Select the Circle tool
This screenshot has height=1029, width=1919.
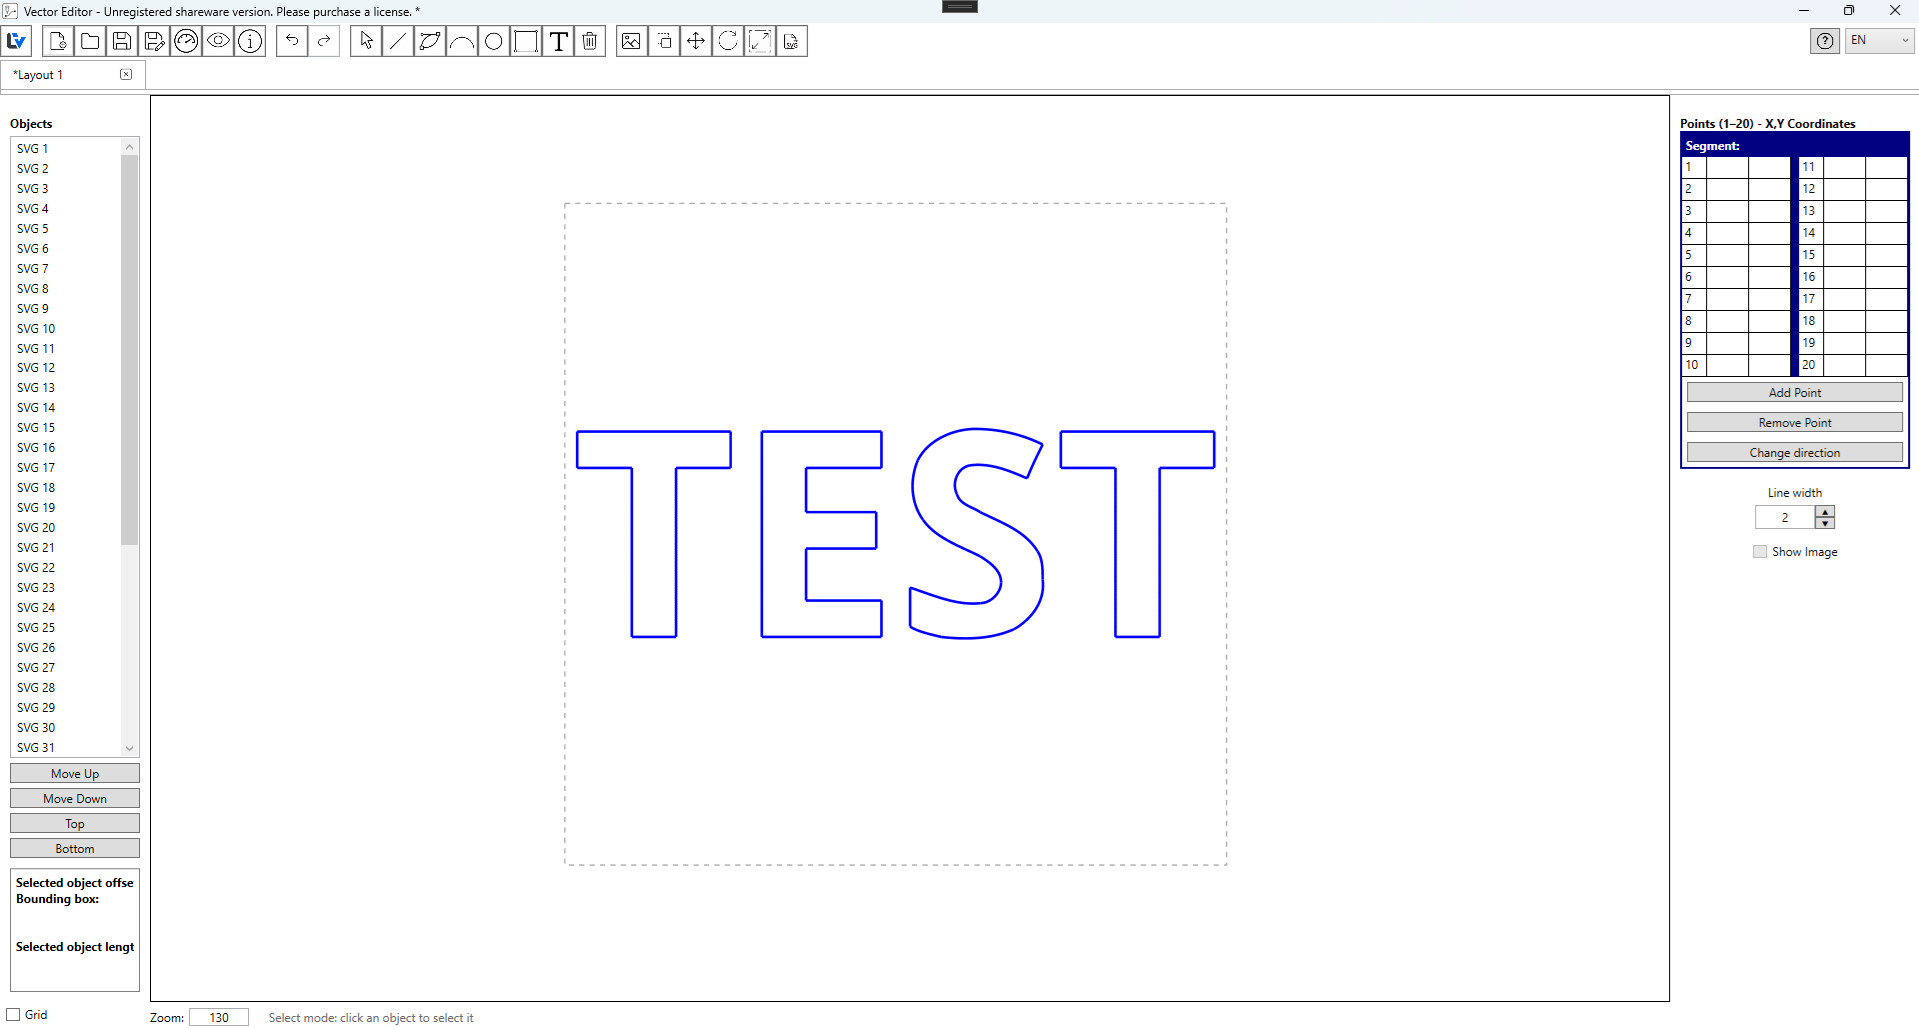(494, 41)
